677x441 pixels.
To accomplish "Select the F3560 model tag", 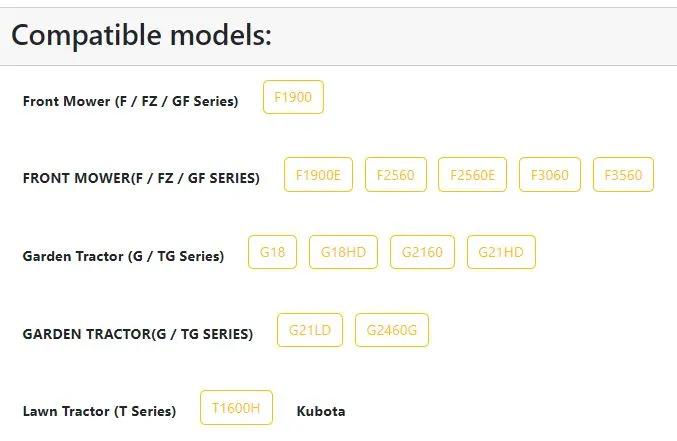I will point(623,174).
